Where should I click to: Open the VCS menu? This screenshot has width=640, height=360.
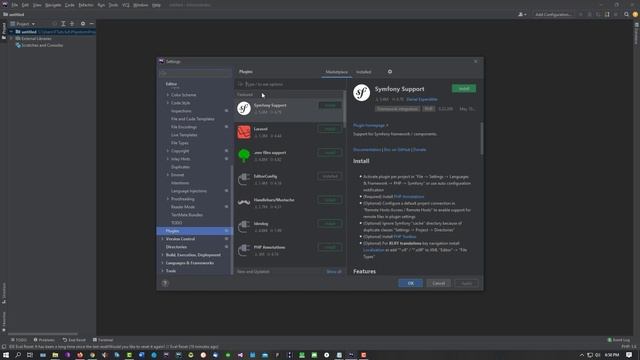pos(126,5)
